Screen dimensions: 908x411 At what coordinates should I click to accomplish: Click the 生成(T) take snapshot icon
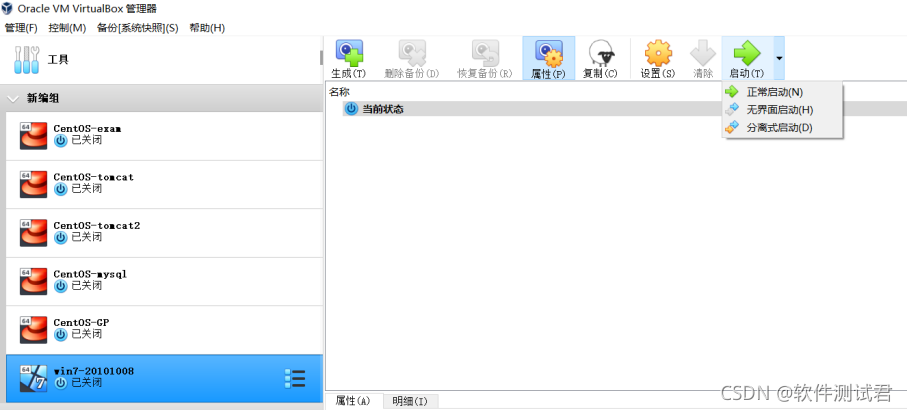click(349, 53)
